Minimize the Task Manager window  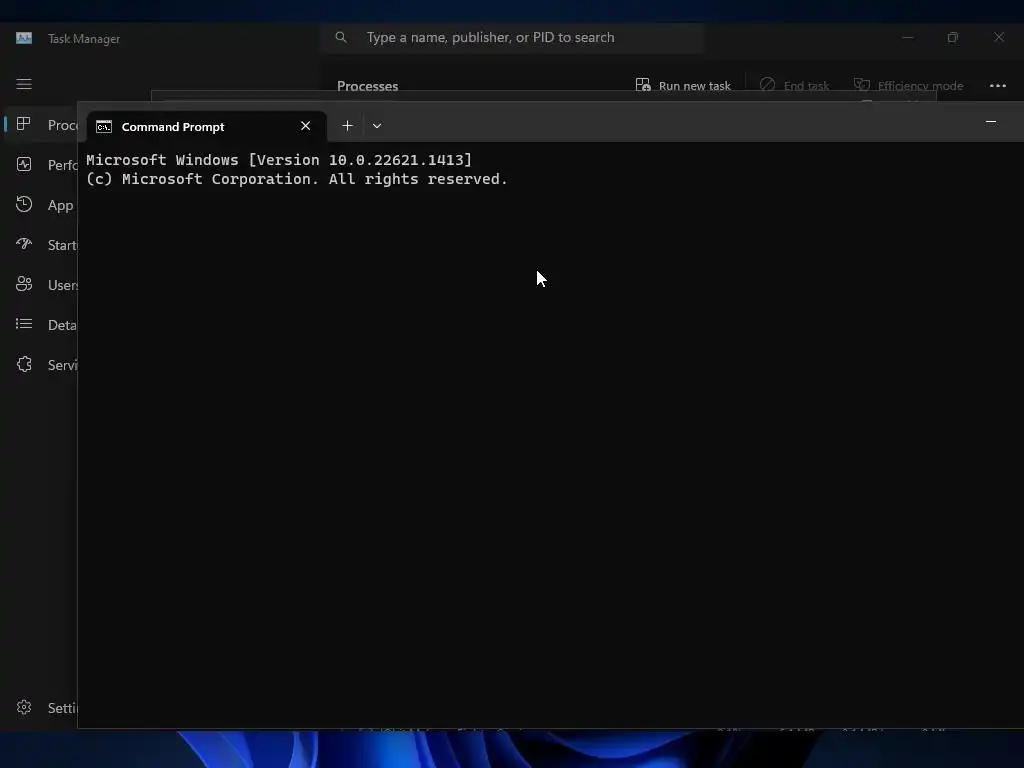click(908, 37)
